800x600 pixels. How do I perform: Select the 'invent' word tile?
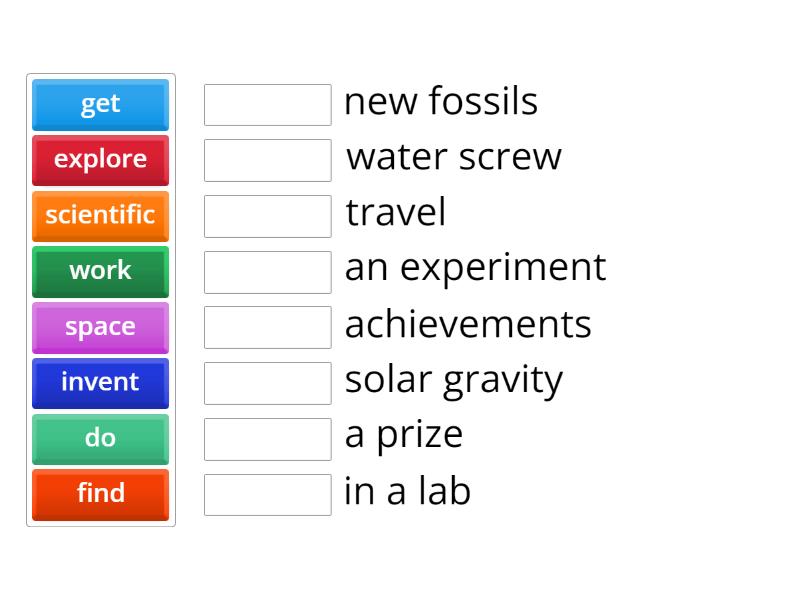[100, 383]
